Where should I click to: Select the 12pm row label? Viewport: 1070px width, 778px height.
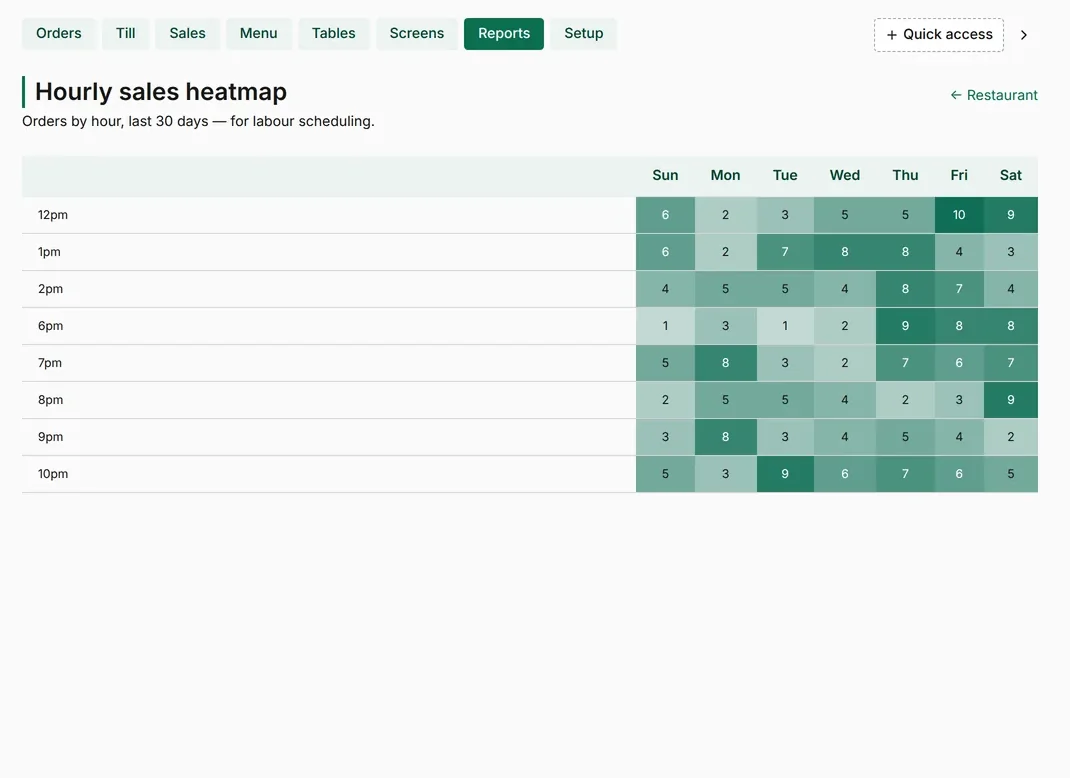tap(53, 215)
